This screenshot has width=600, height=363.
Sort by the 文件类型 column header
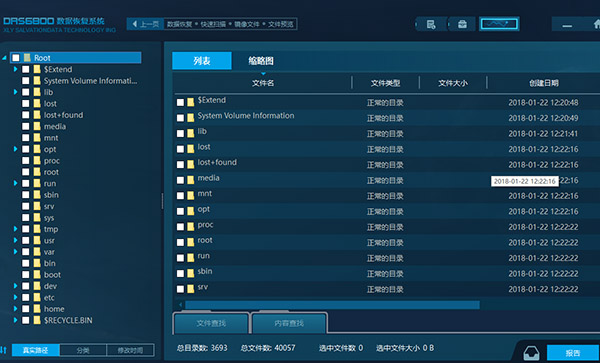385,83
